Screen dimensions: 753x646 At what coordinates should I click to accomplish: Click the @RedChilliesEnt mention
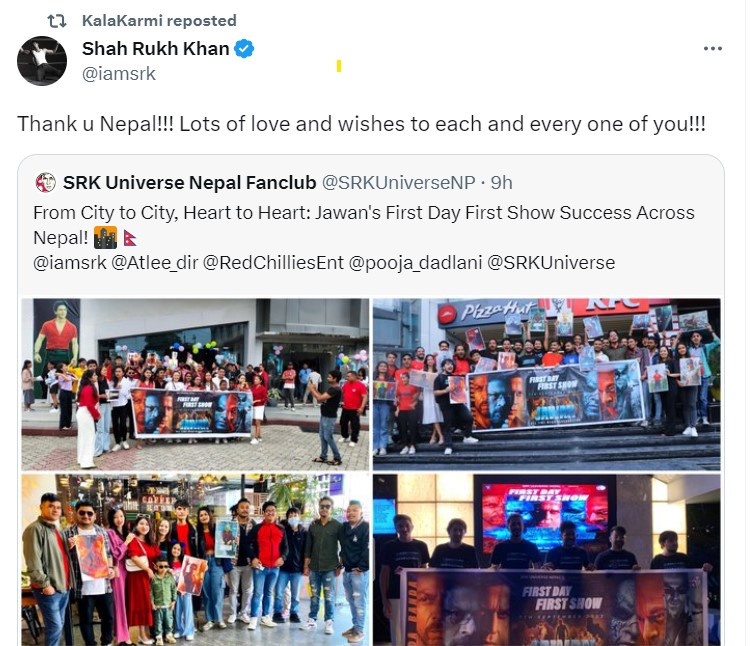273,263
